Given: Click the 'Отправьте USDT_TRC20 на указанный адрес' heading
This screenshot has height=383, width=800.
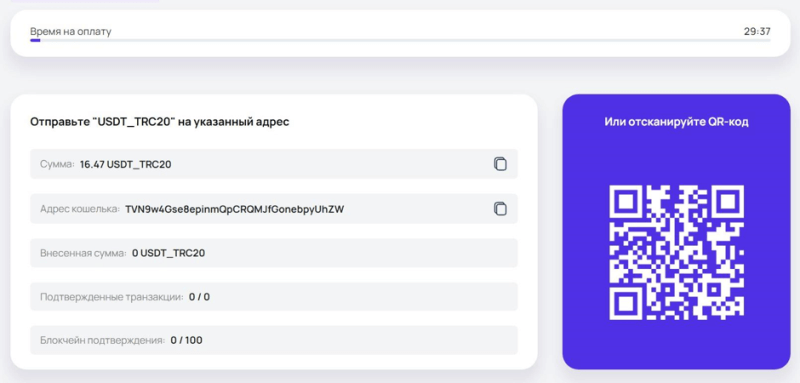Looking at the screenshot, I should tap(160, 122).
